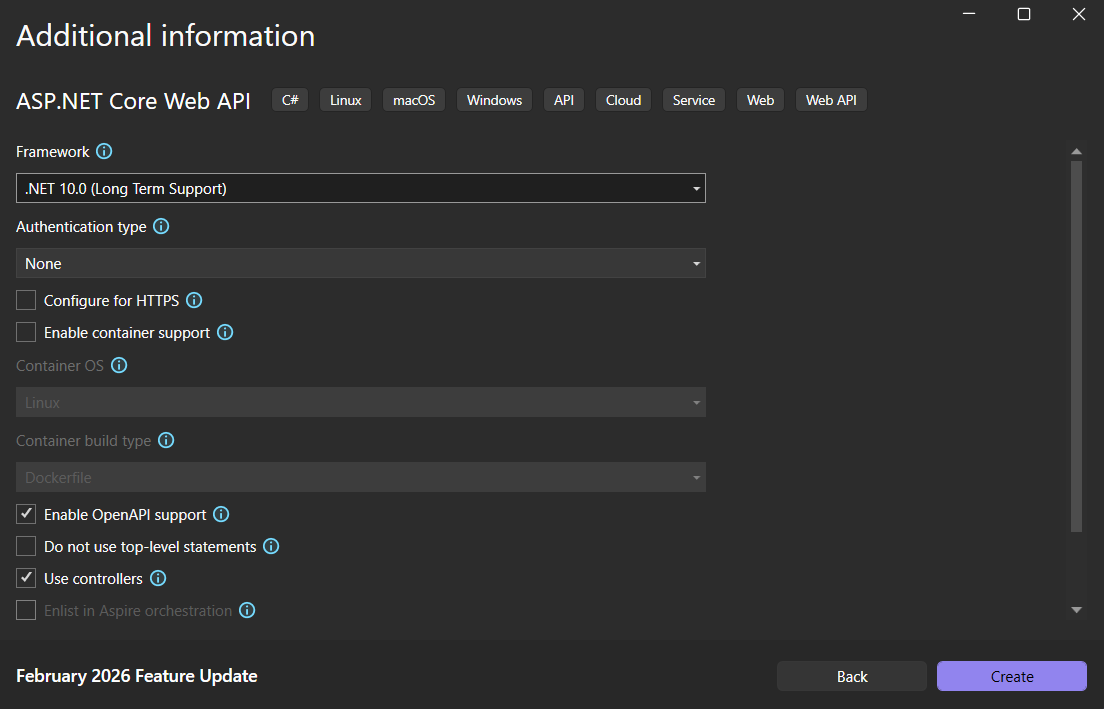Click the Container build type info icon
1104x709 pixels.
(x=166, y=440)
